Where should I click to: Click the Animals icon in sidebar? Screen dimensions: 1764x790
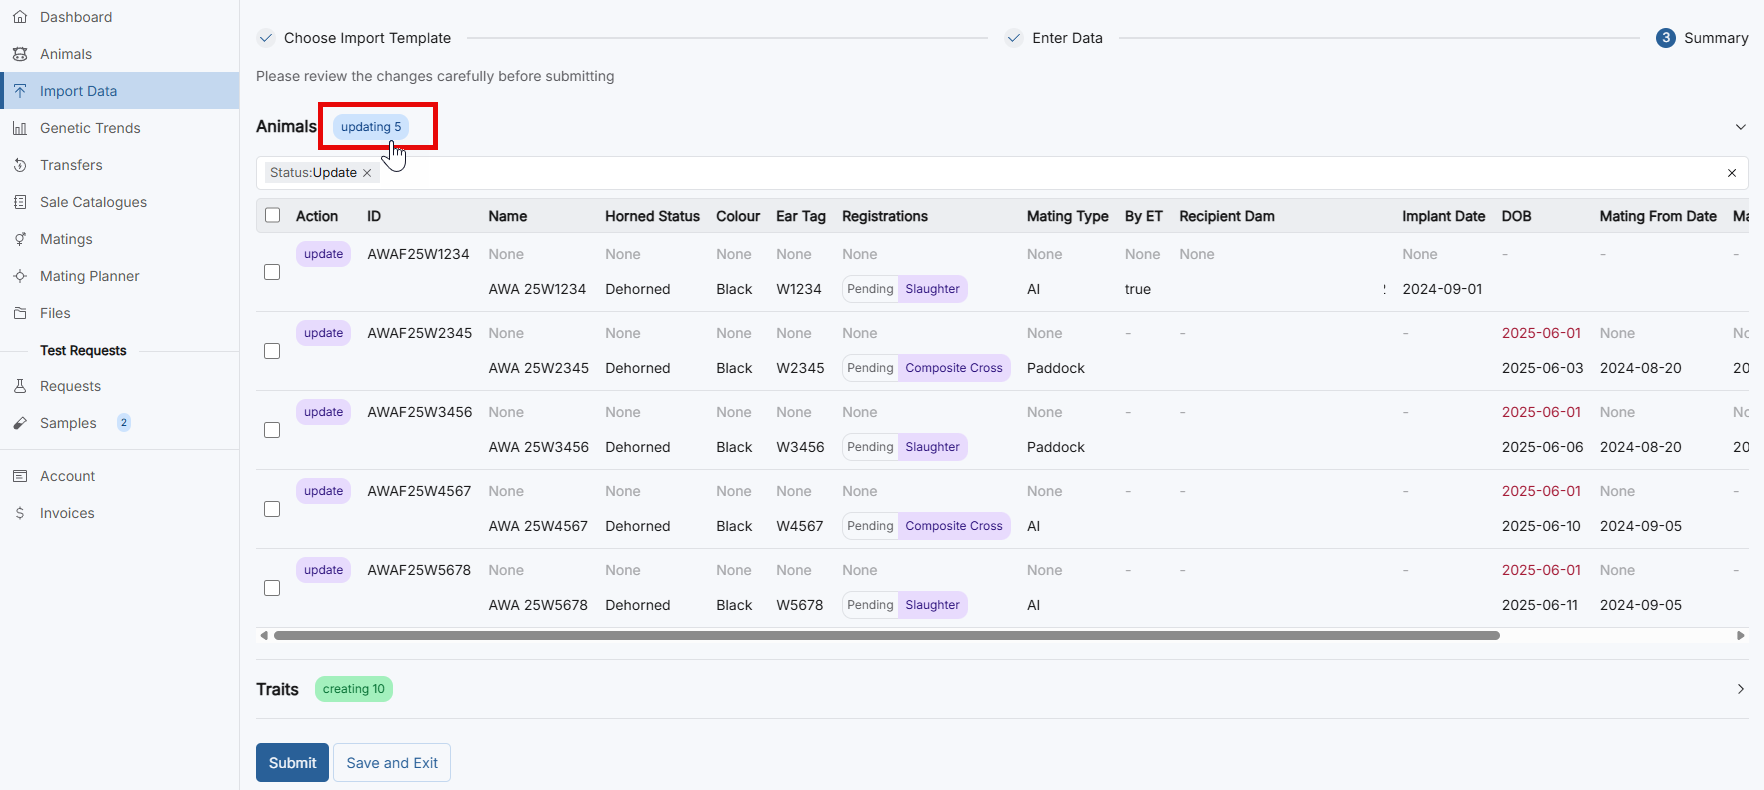coord(20,54)
